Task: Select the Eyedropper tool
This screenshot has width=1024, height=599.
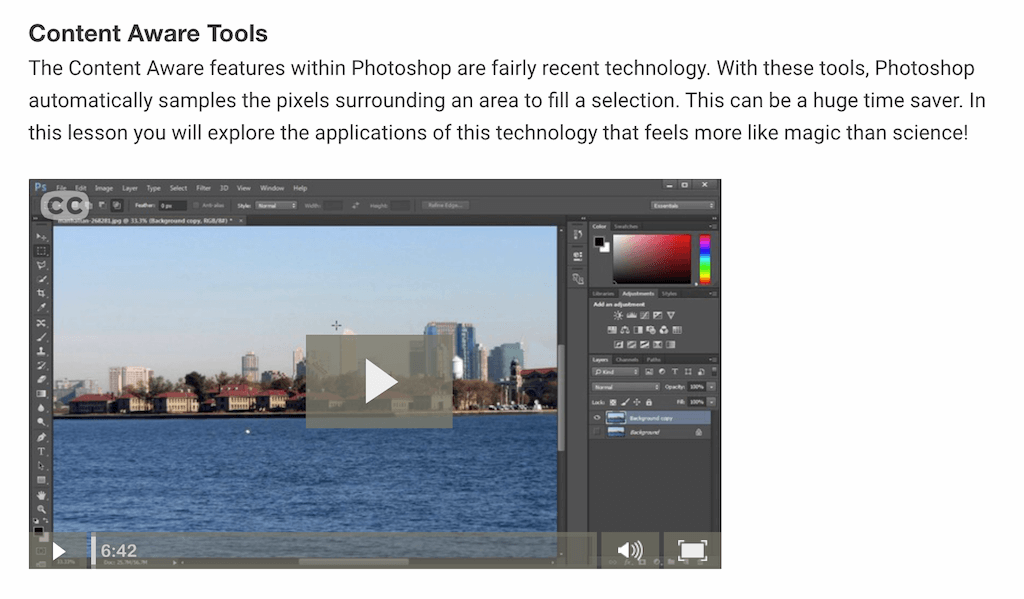Action: [x=41, y=308]
